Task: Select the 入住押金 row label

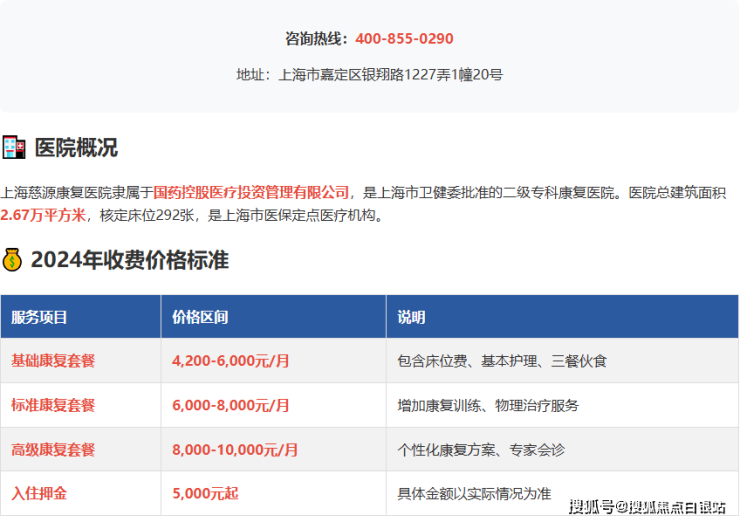Action: 39,494
